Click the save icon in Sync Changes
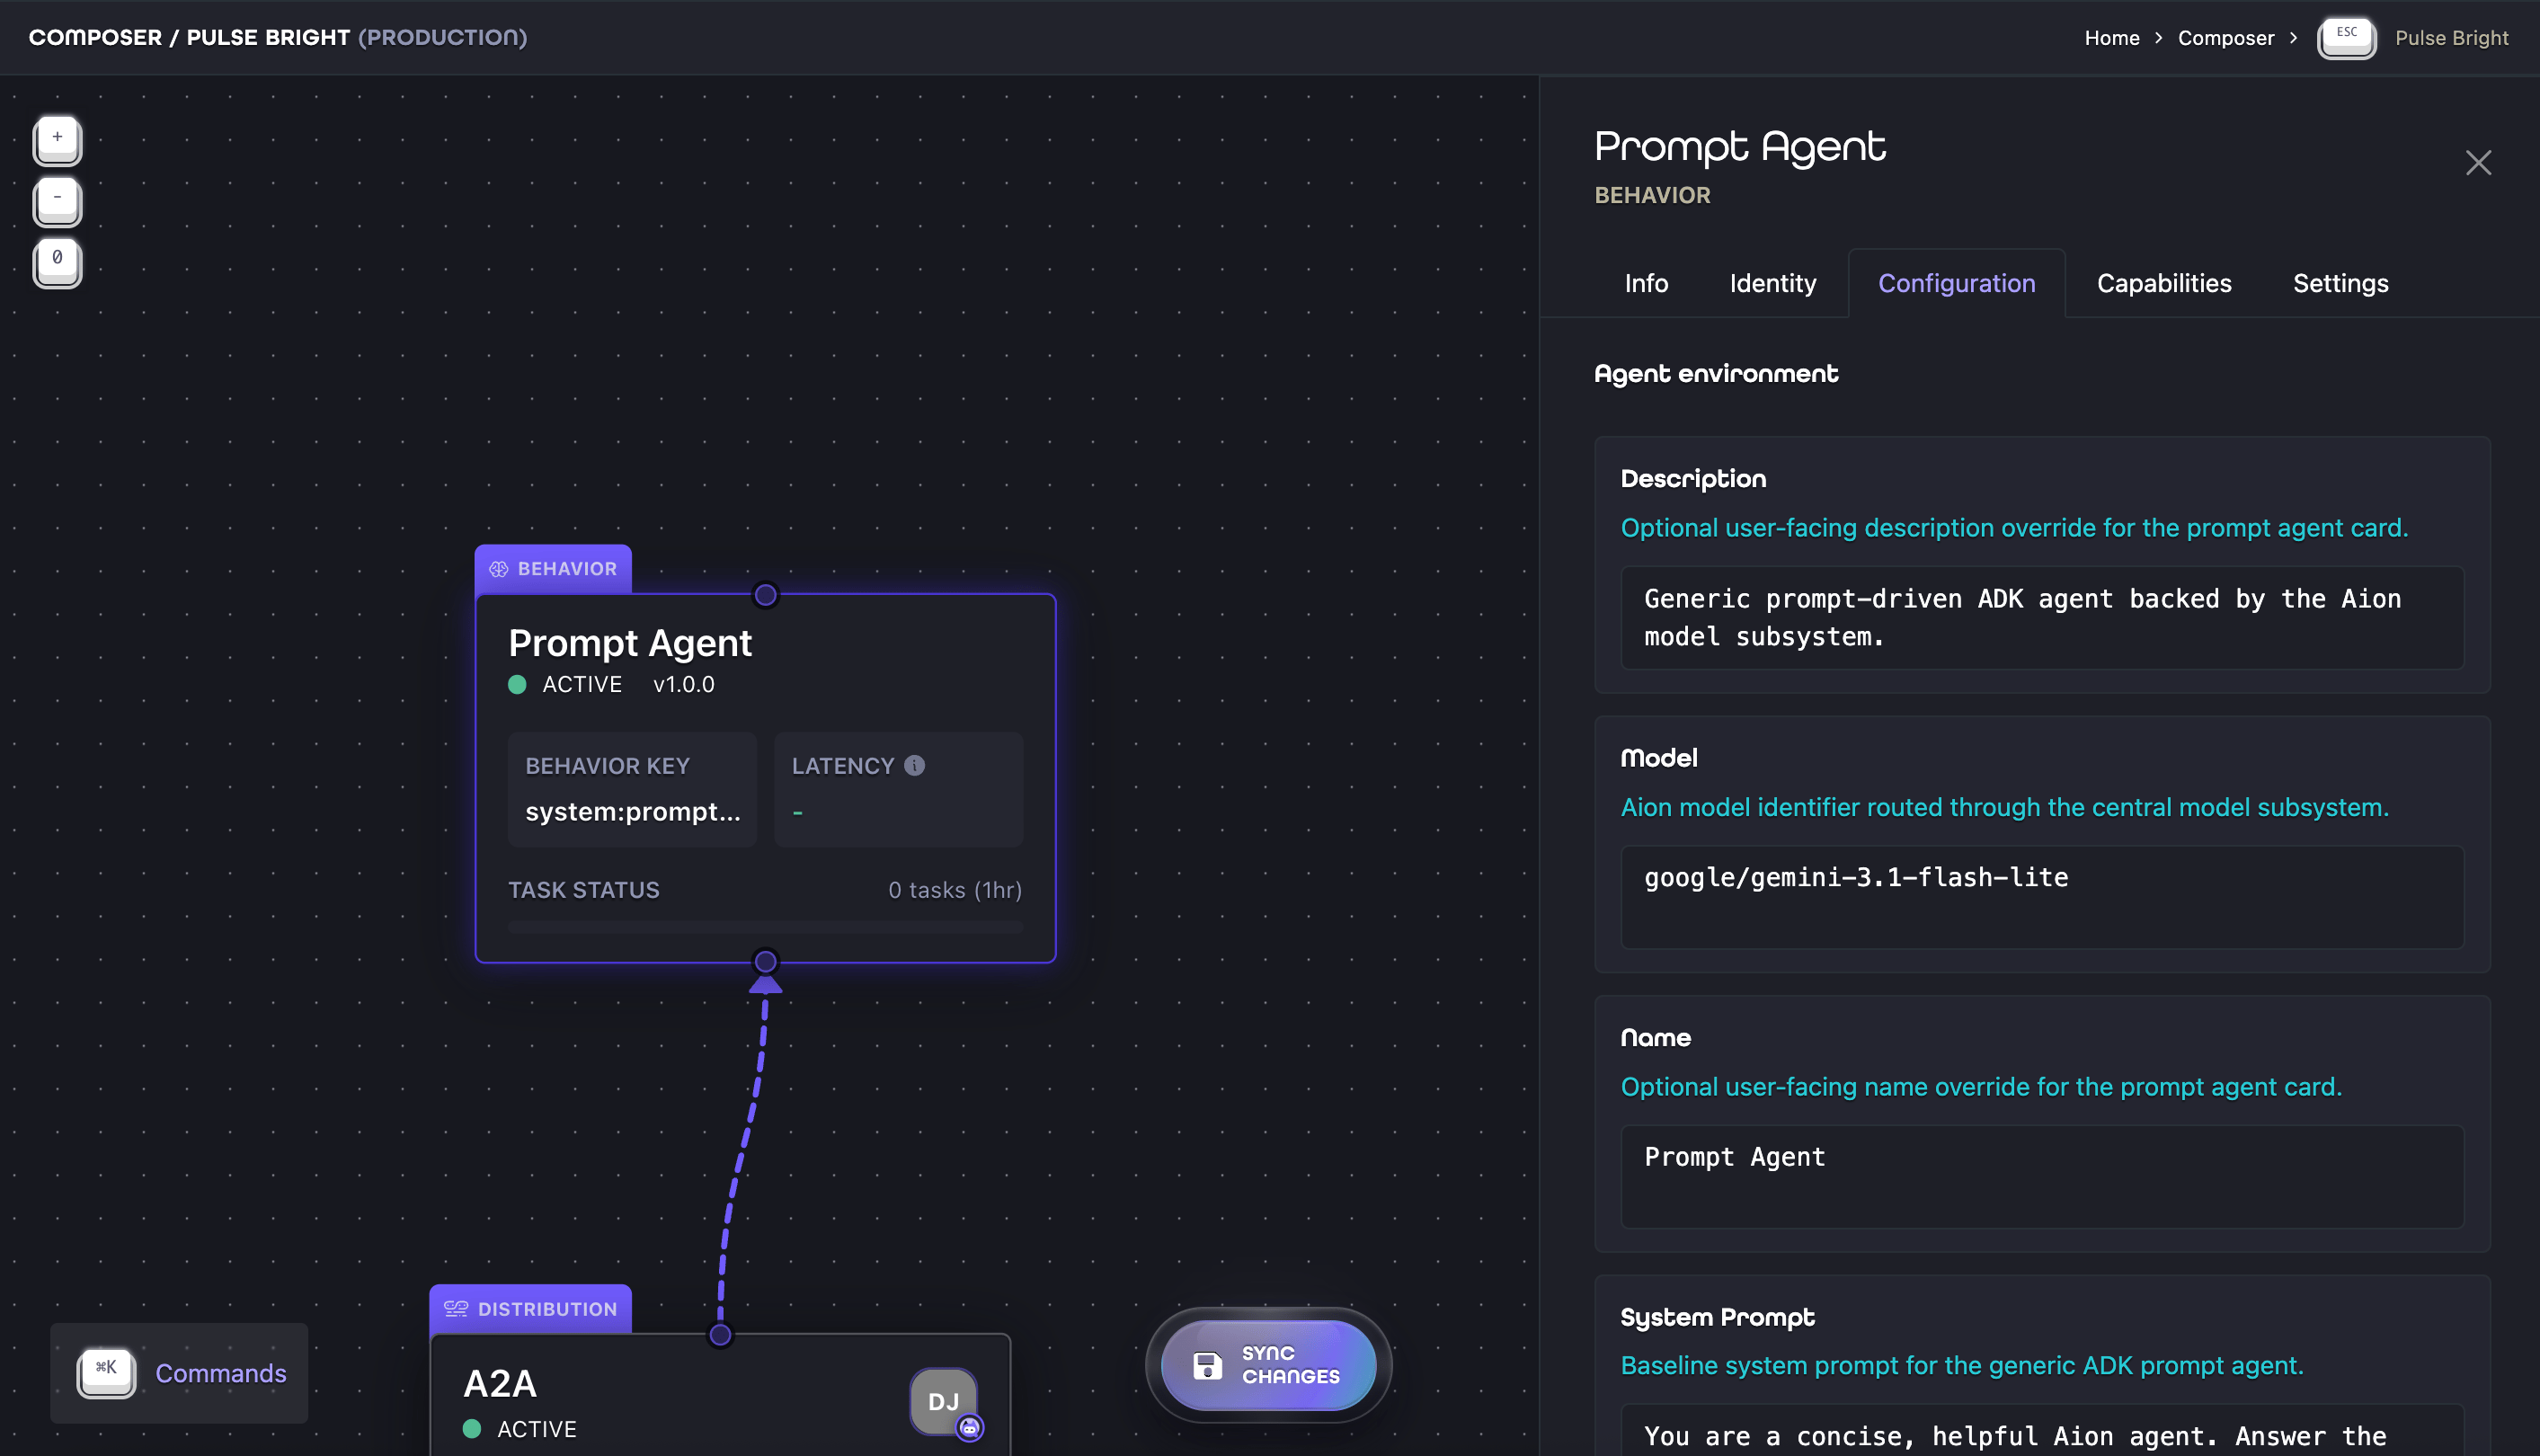This screenshot has width=2540, height=1456. tap(1207, 1365)
